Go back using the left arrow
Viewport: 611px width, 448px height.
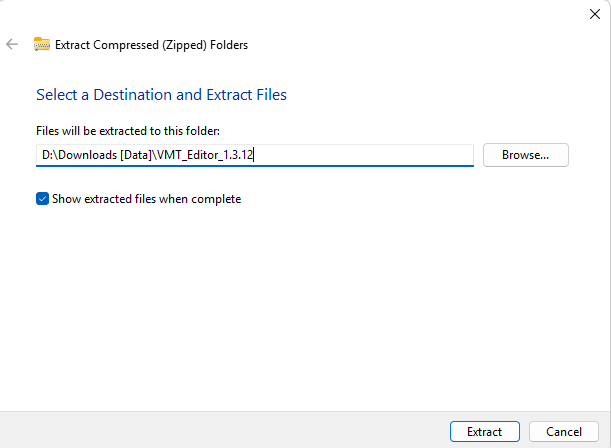(x=12, y=44)
